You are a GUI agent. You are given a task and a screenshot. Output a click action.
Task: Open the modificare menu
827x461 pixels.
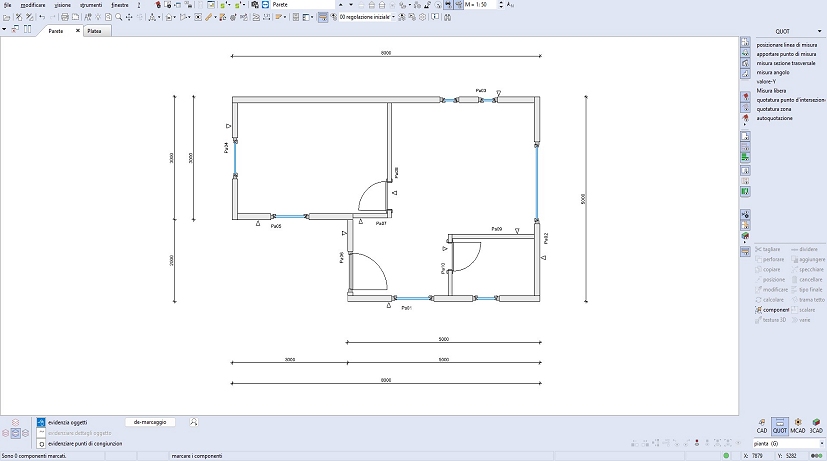33,5
